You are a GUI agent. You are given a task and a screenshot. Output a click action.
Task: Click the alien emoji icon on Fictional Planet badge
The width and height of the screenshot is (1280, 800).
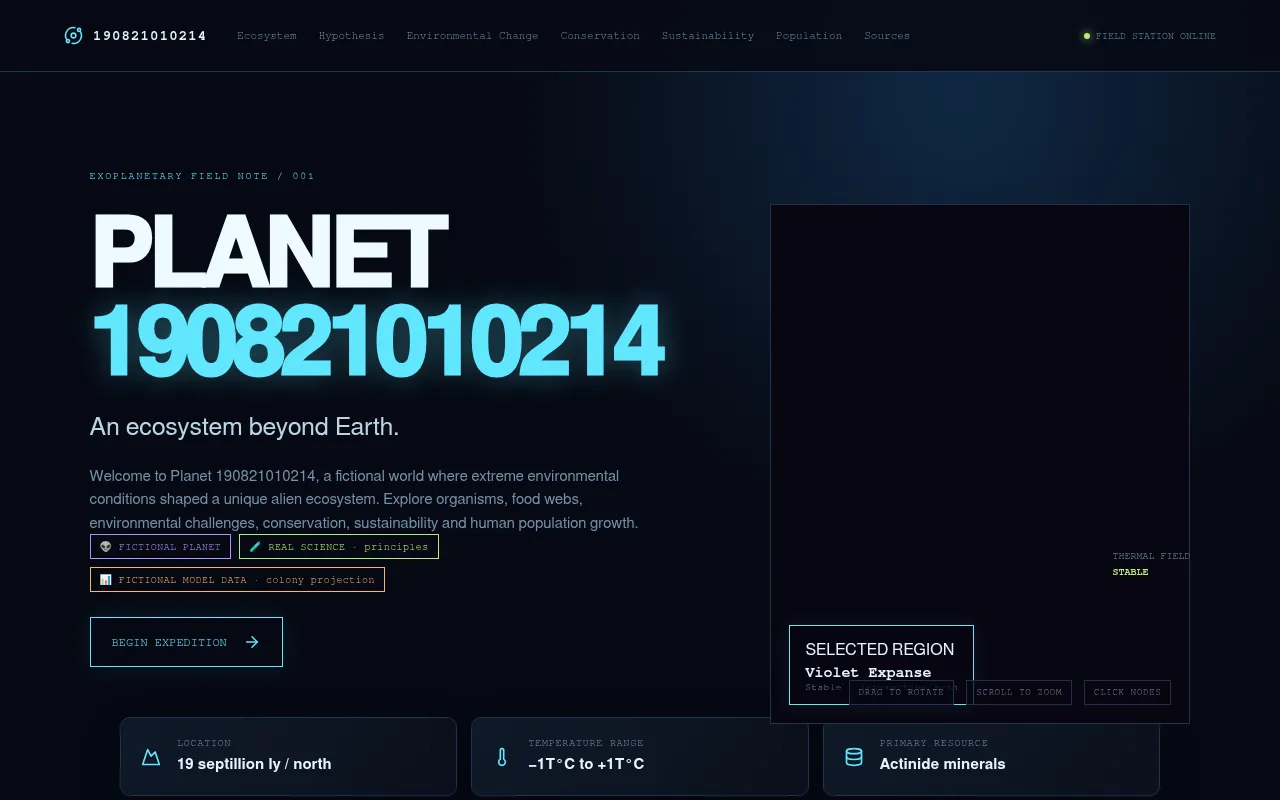click(x=106, y=547)
